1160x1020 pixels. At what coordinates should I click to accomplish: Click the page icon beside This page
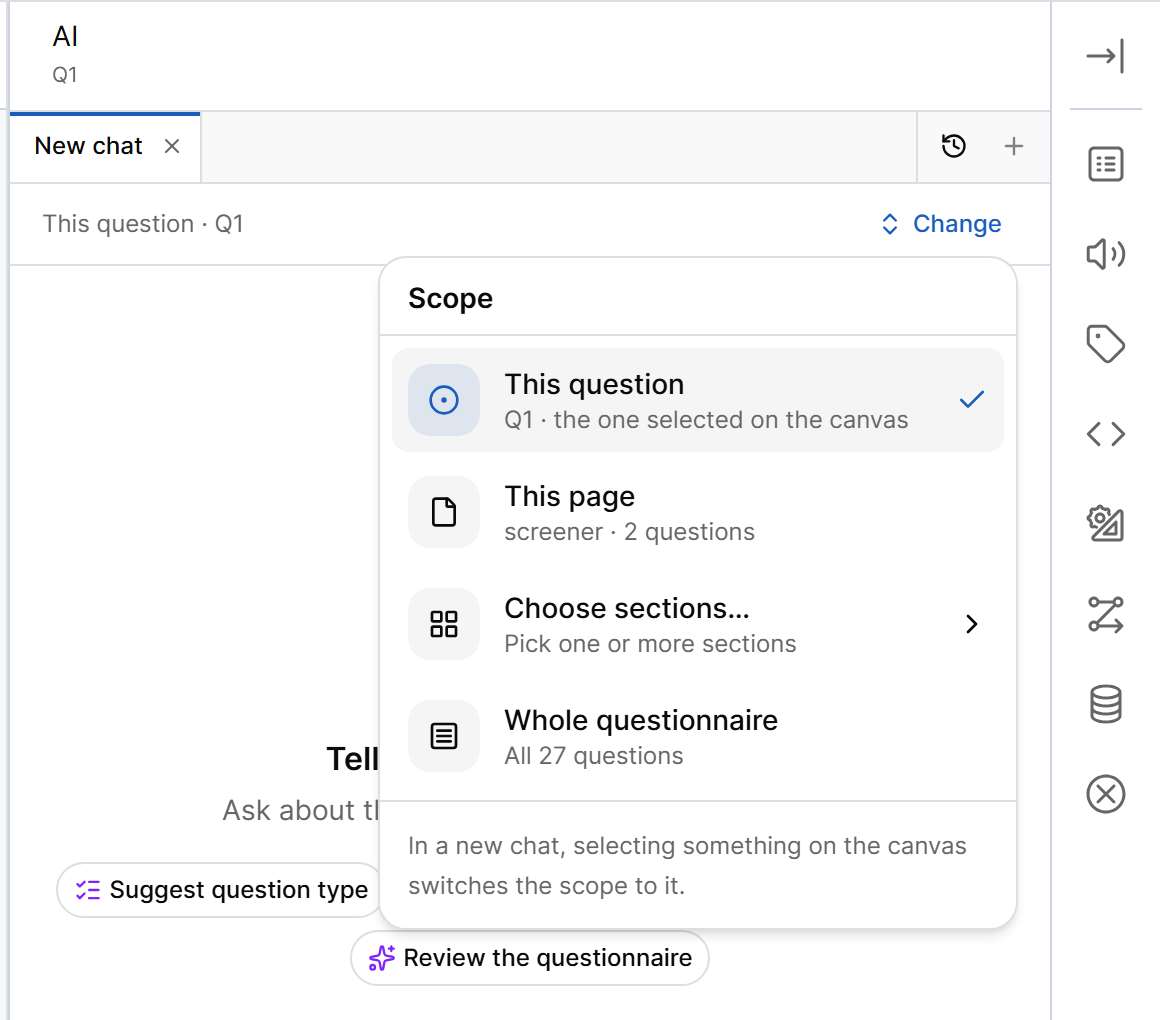tap(444, 512)
